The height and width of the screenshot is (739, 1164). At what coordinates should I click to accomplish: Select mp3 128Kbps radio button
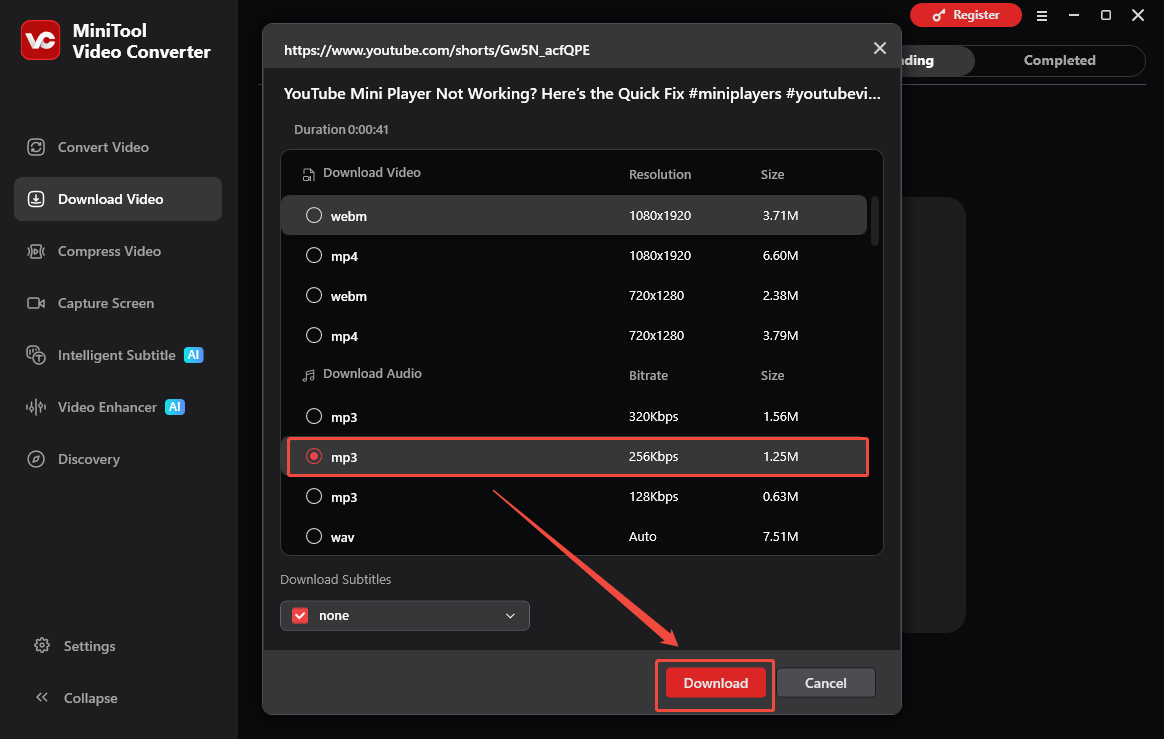click(314, 496)
